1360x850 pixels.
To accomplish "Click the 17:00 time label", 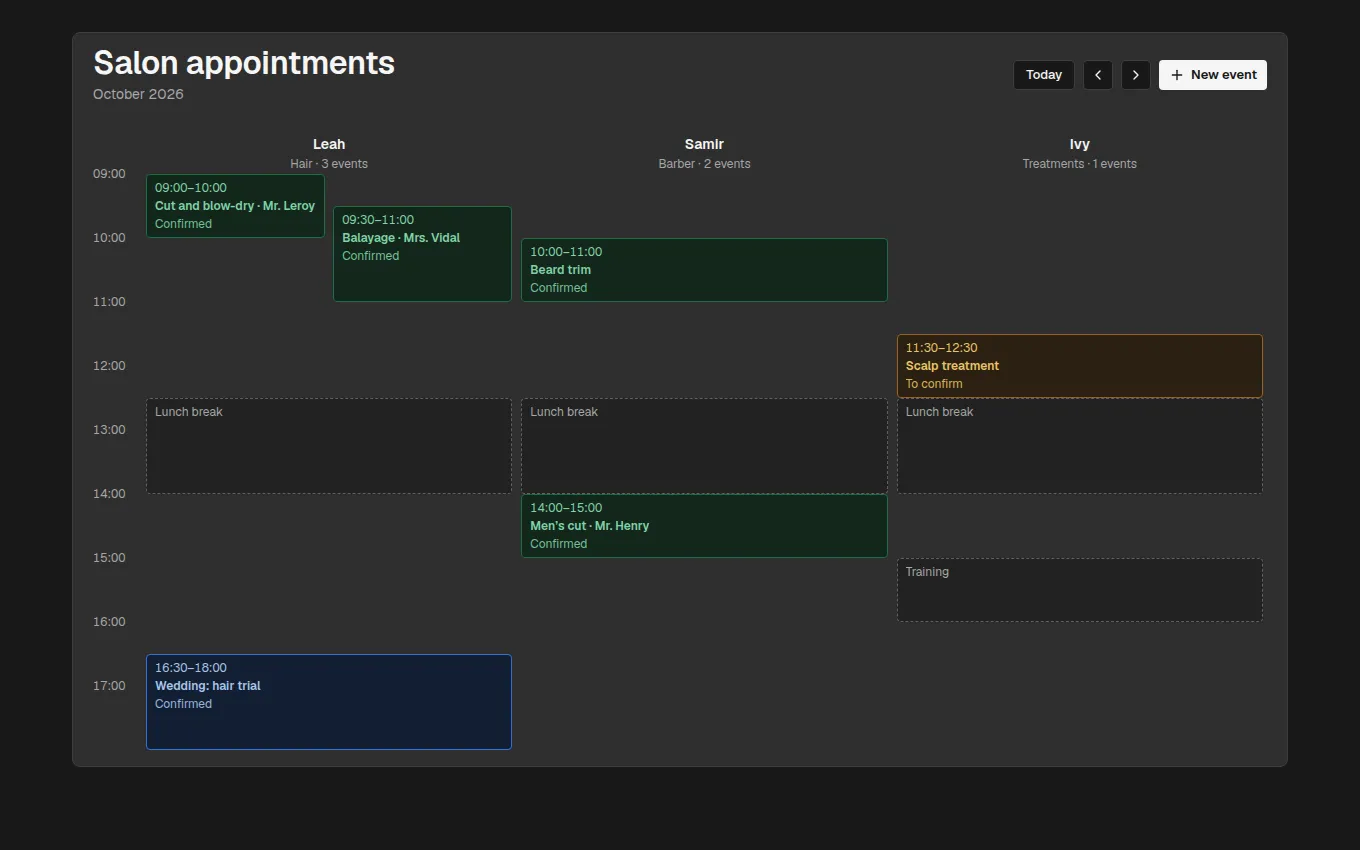I will (x=109, y=686).
